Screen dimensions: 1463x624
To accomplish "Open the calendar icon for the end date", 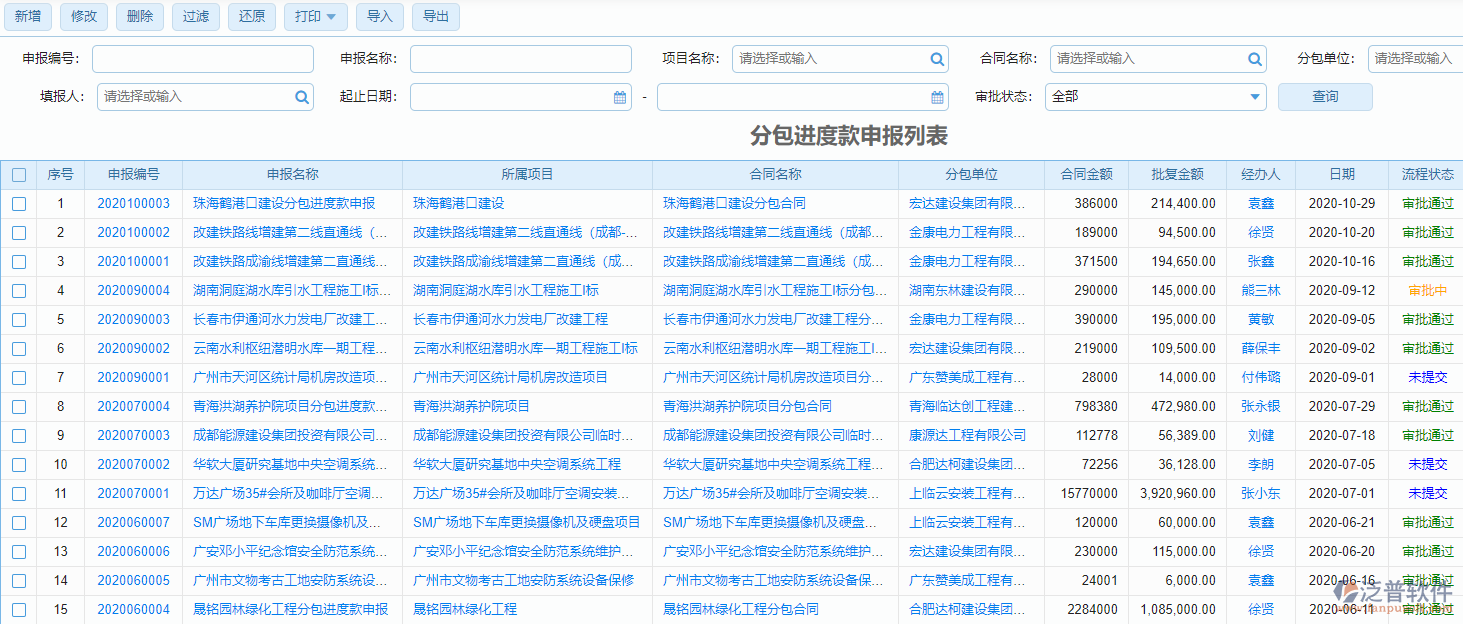I will click(936, 97).
